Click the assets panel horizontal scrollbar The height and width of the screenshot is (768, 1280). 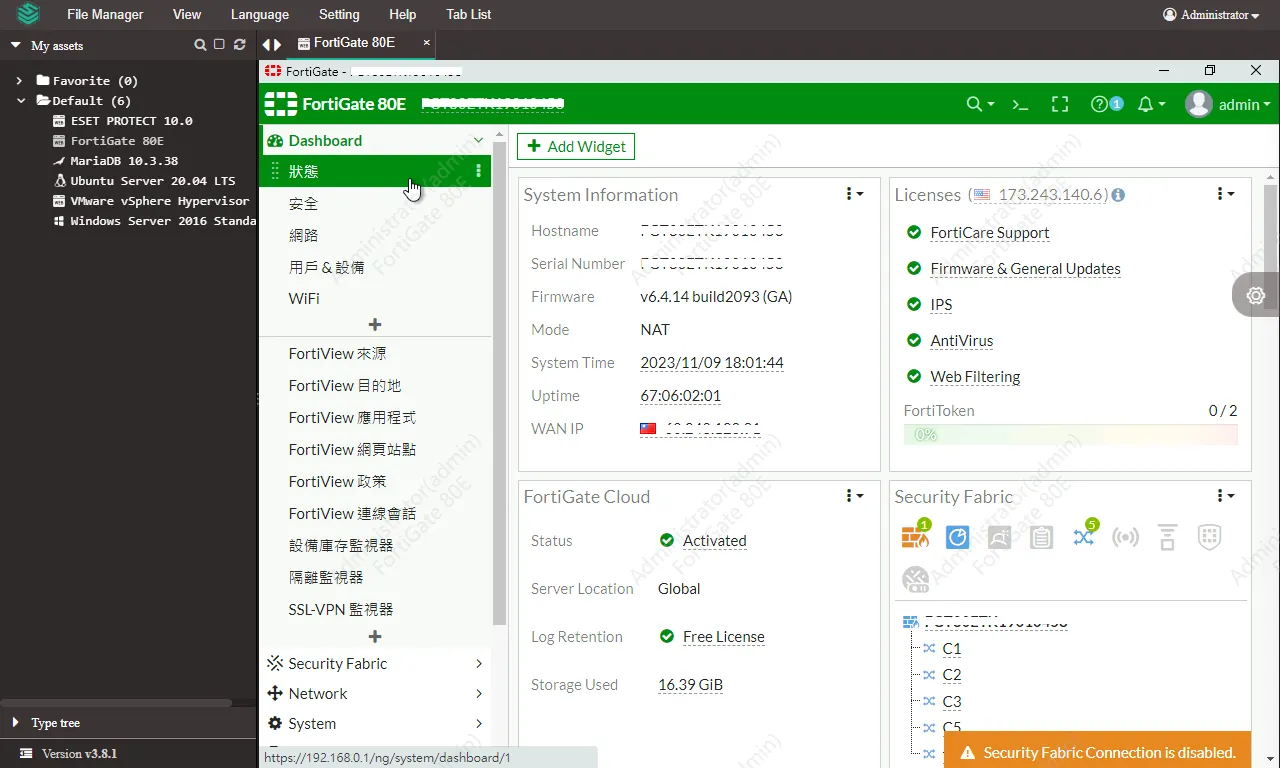pos(116,703)
